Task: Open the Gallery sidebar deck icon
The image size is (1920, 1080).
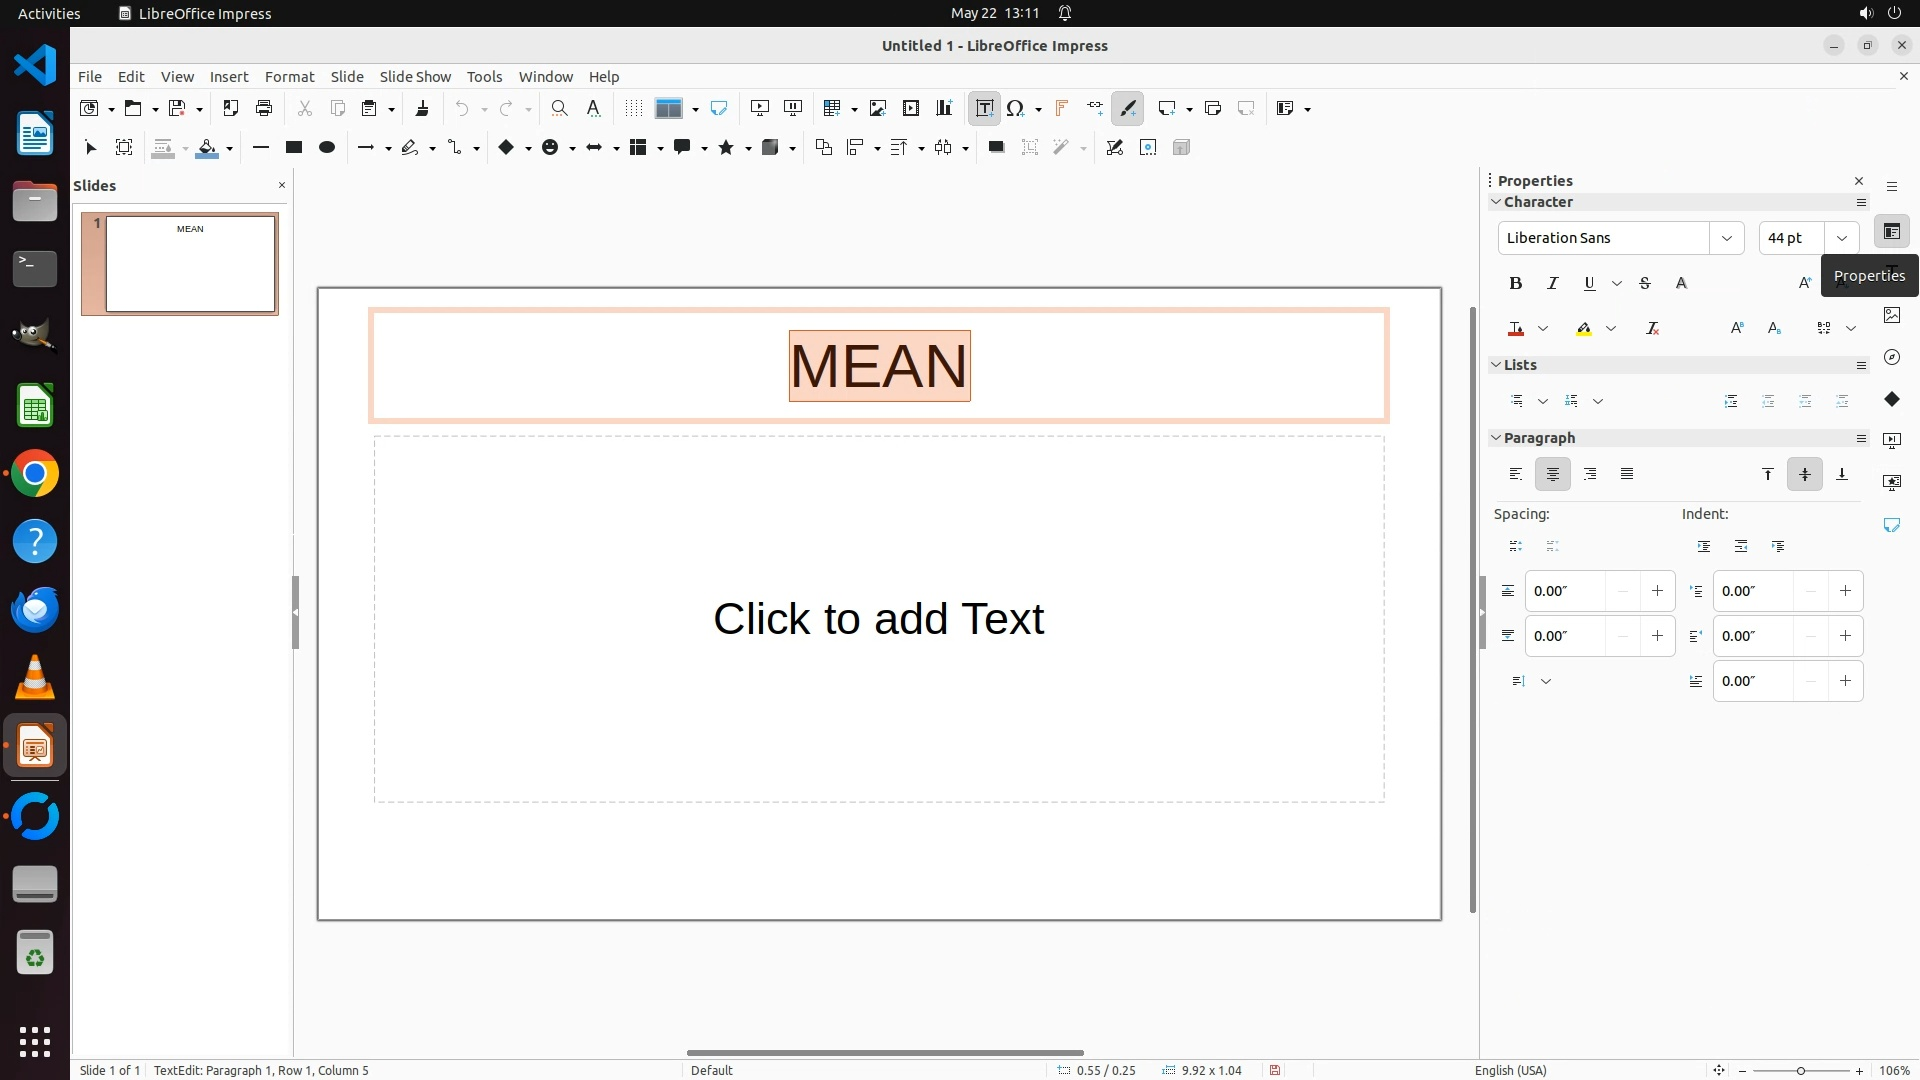Action: click(1891, 315)
